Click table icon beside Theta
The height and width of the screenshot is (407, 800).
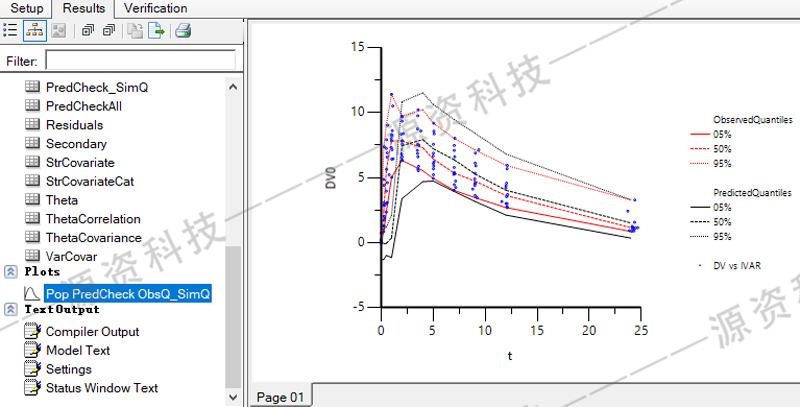(32, 200)
